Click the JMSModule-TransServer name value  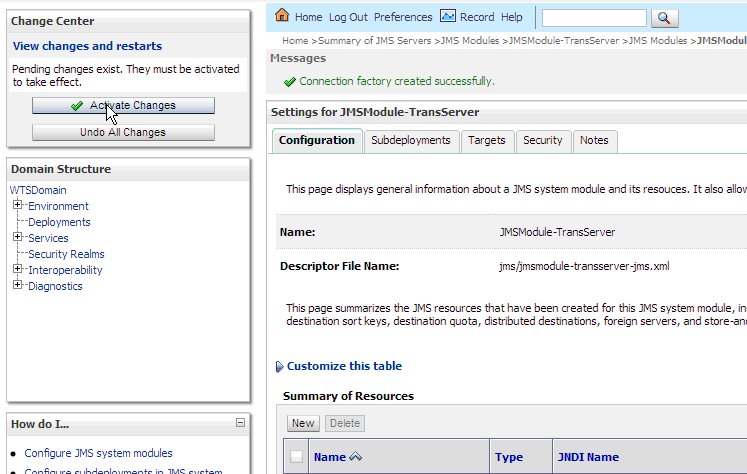click(x=557, y=232)
